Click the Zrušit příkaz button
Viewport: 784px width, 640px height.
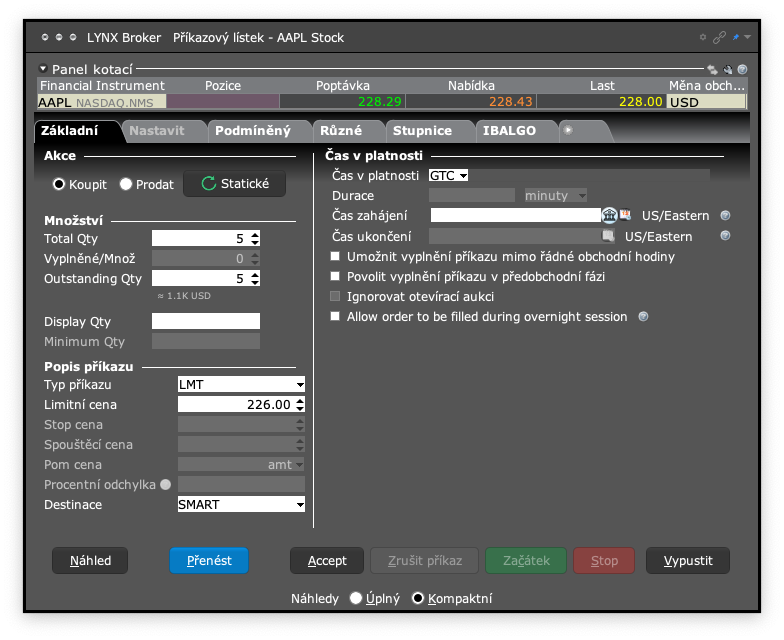coord(424,560)
